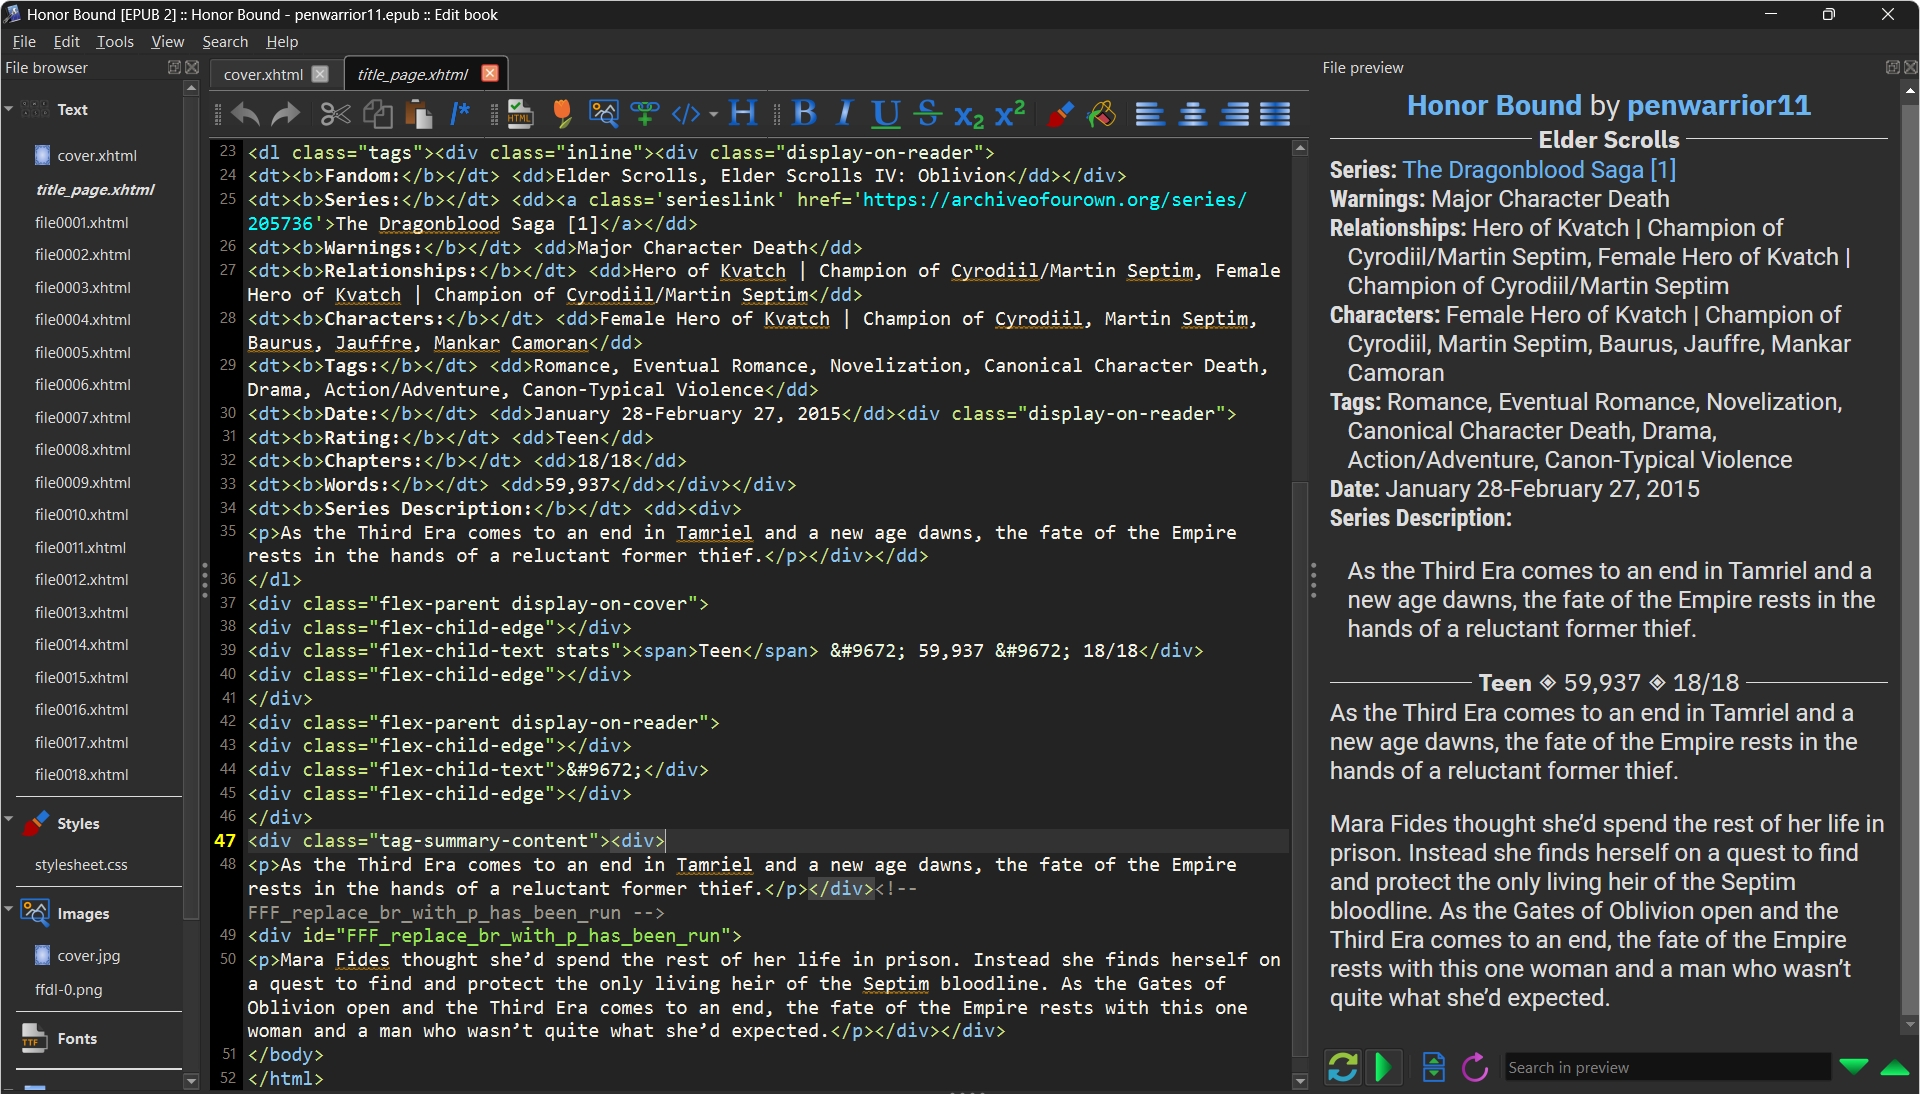Collapse the Text section in File browser
1920x1094 pixels.
[9, 109]
